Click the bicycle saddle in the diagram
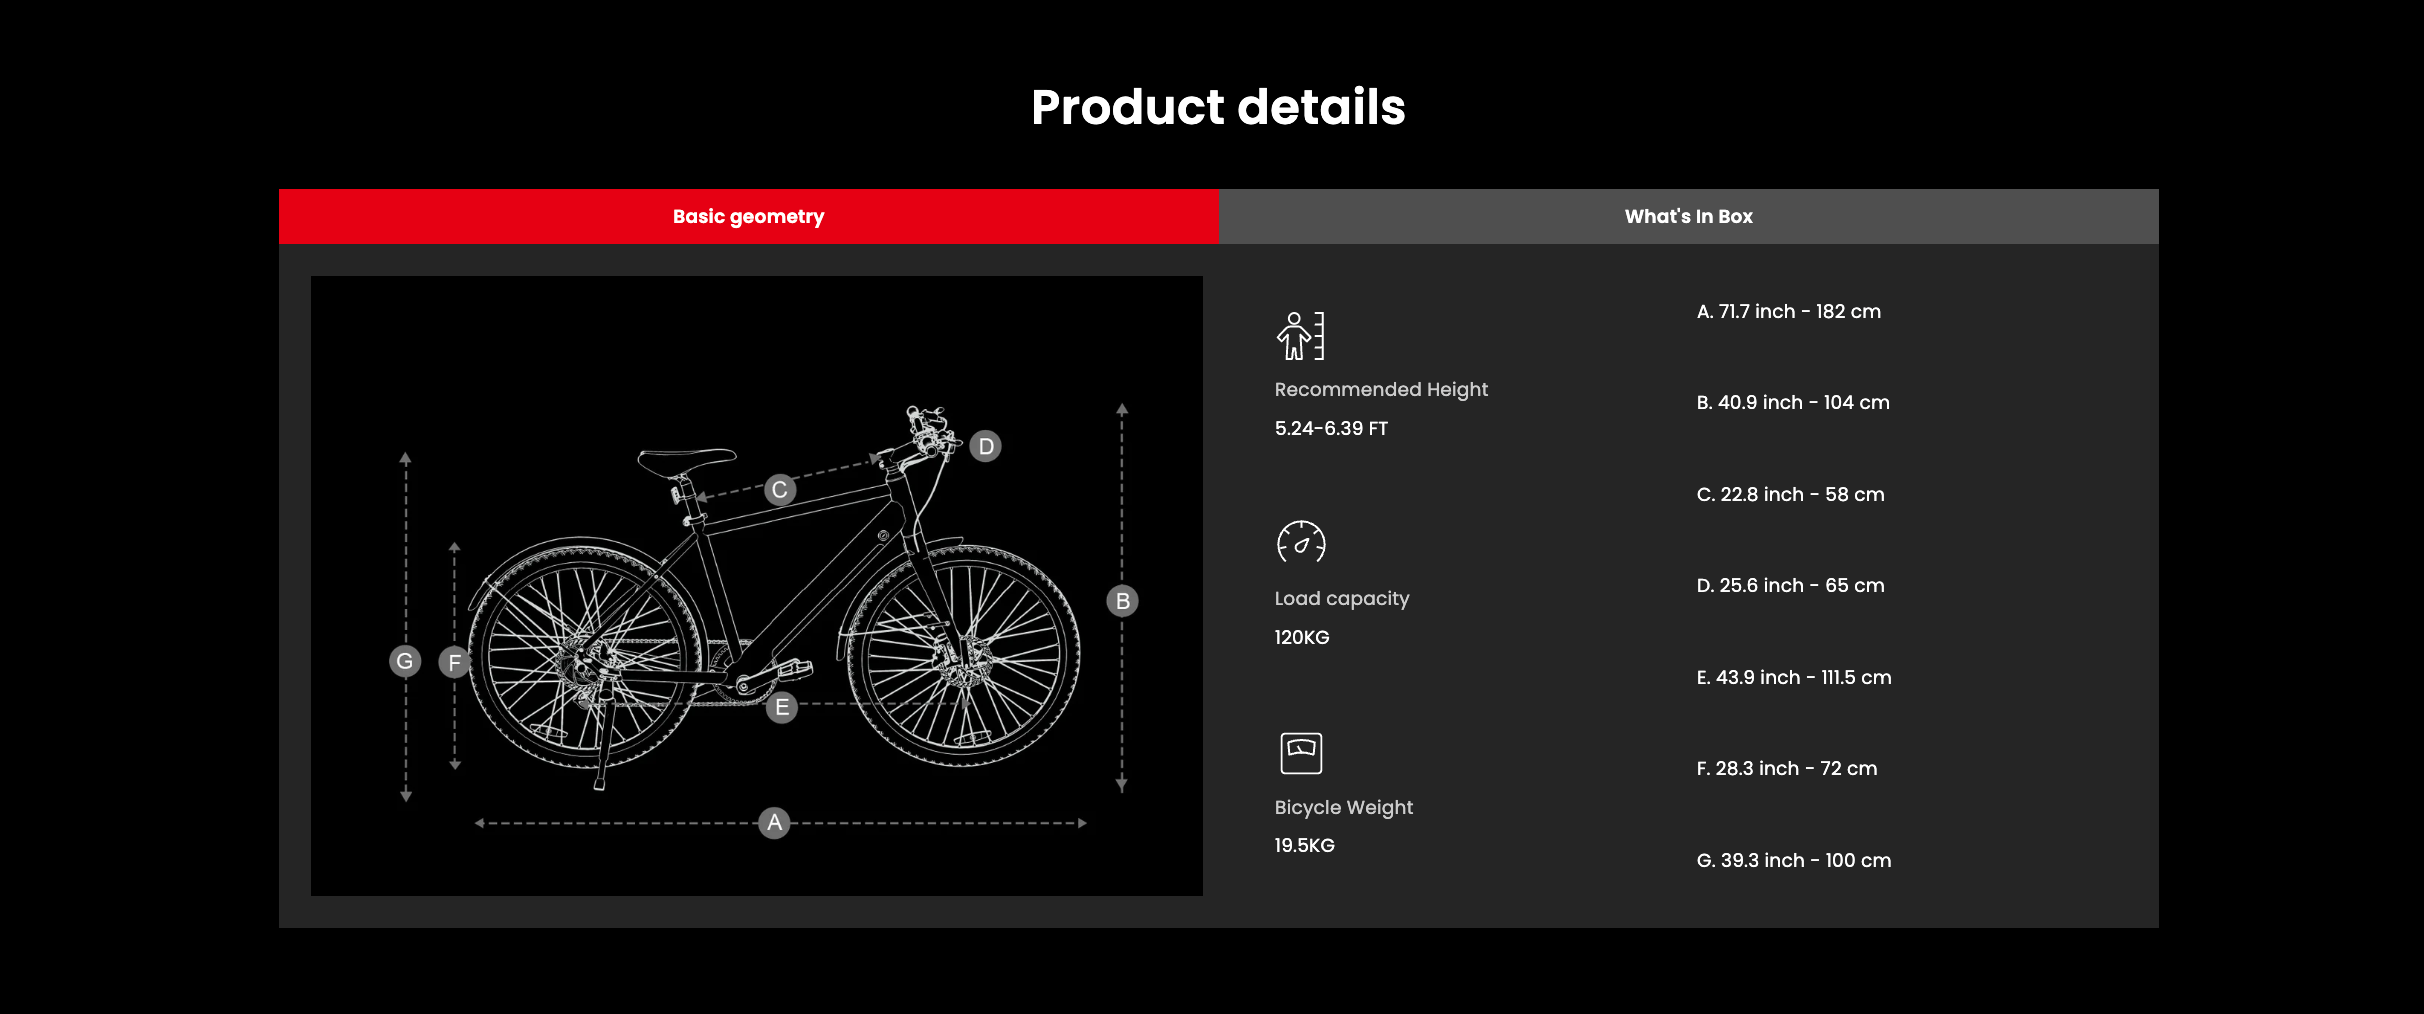Image resolution: width=2424 pixels, height=1014 pixels. click(x=687, y=460)
